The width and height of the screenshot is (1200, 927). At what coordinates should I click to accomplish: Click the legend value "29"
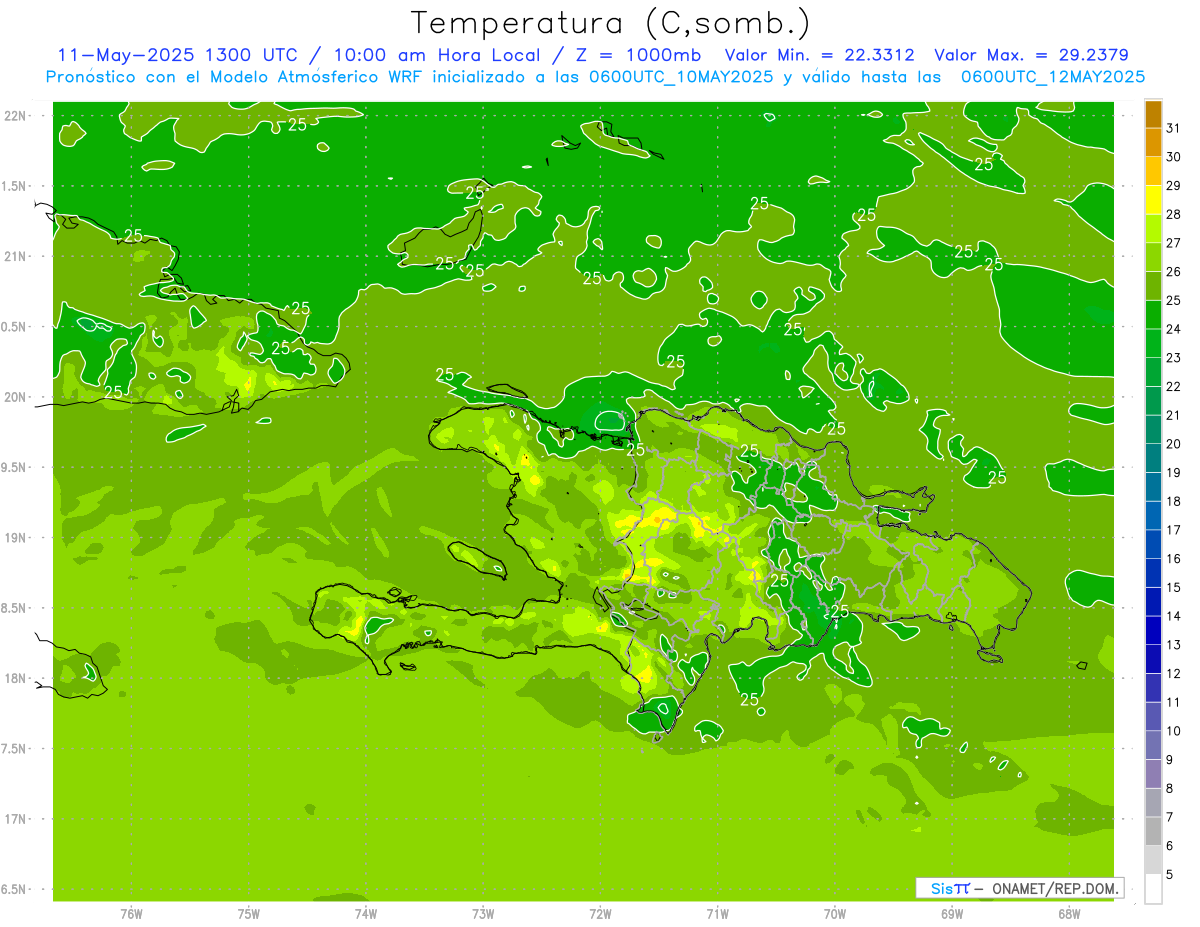click(1174, 185)
